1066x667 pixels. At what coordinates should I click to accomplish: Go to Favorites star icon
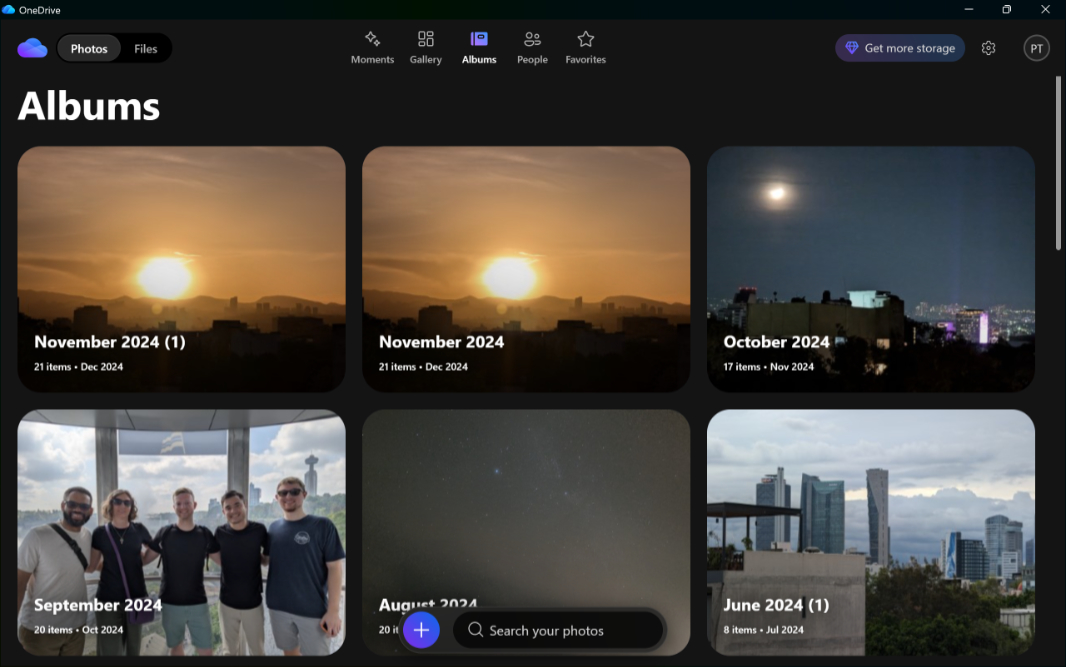(x=586, y=40)
